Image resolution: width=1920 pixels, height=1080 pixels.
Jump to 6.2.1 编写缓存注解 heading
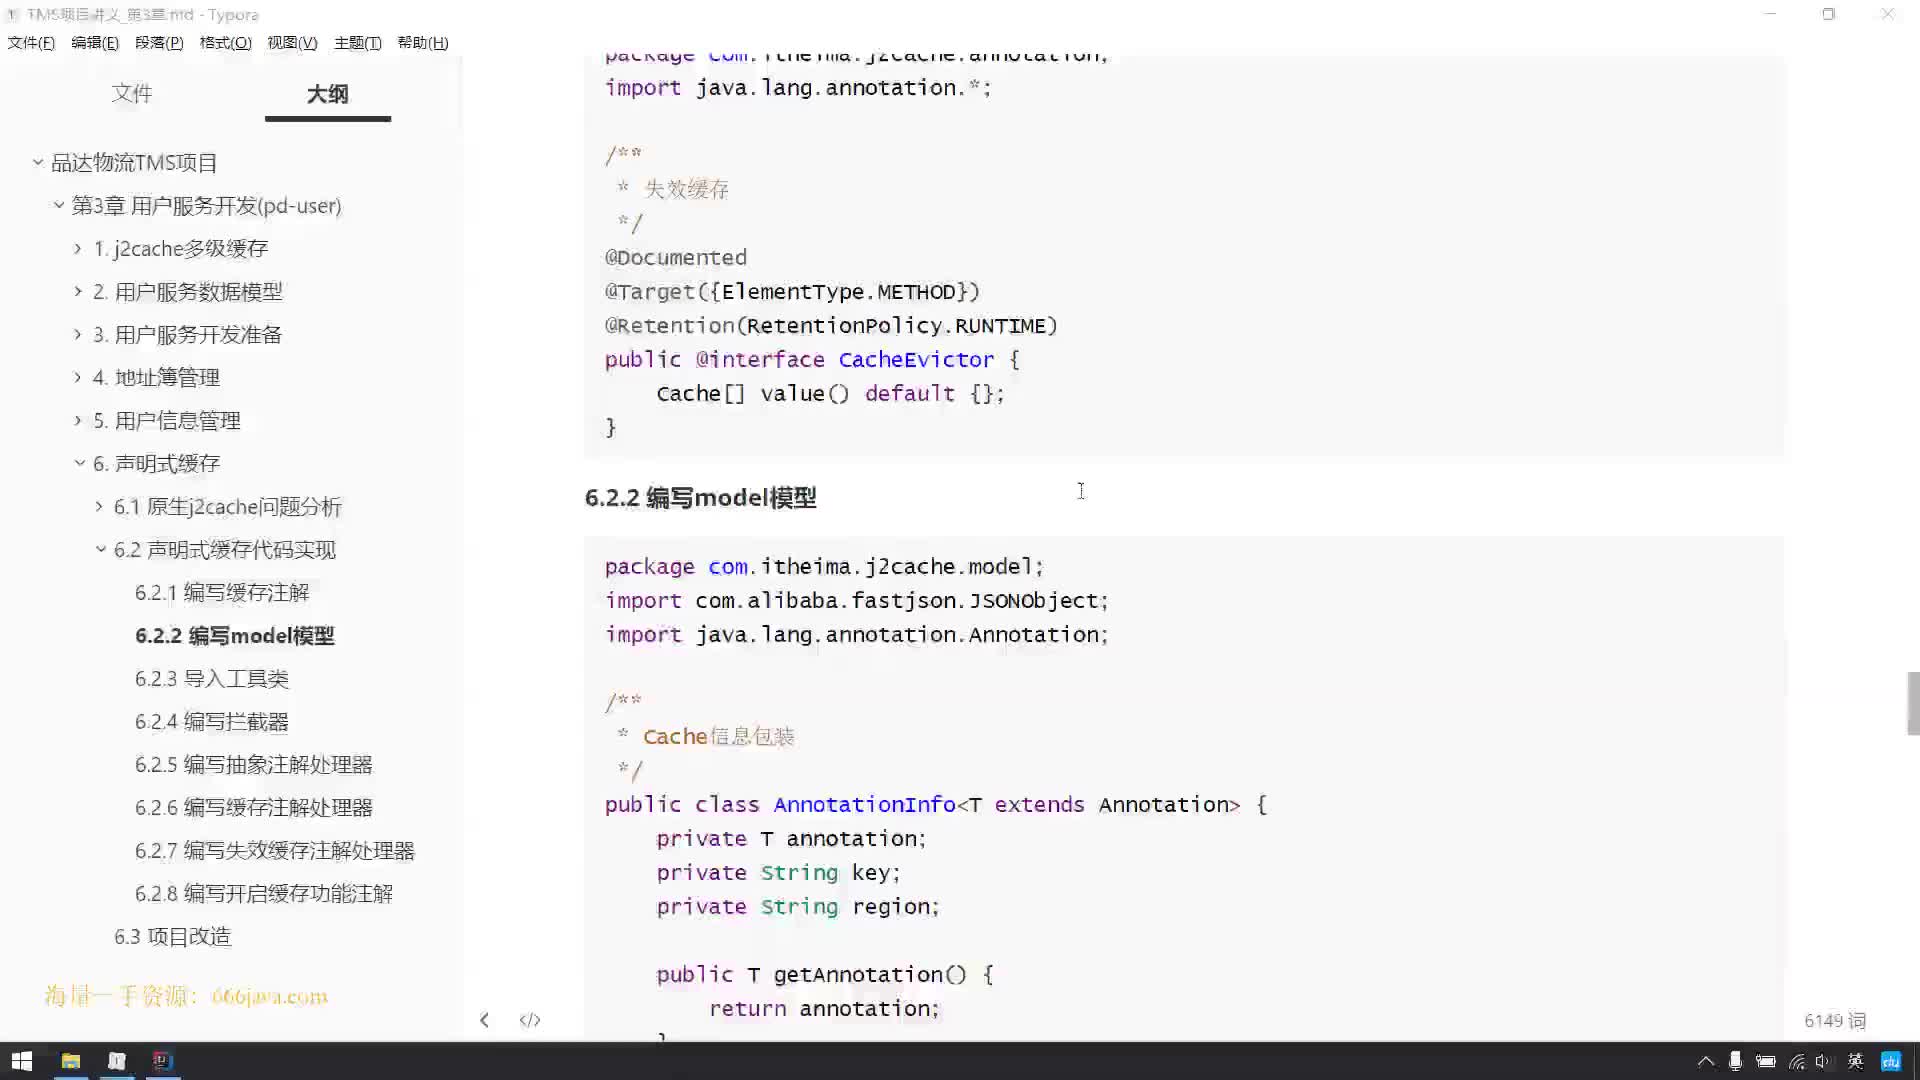[x=222, y=593]
